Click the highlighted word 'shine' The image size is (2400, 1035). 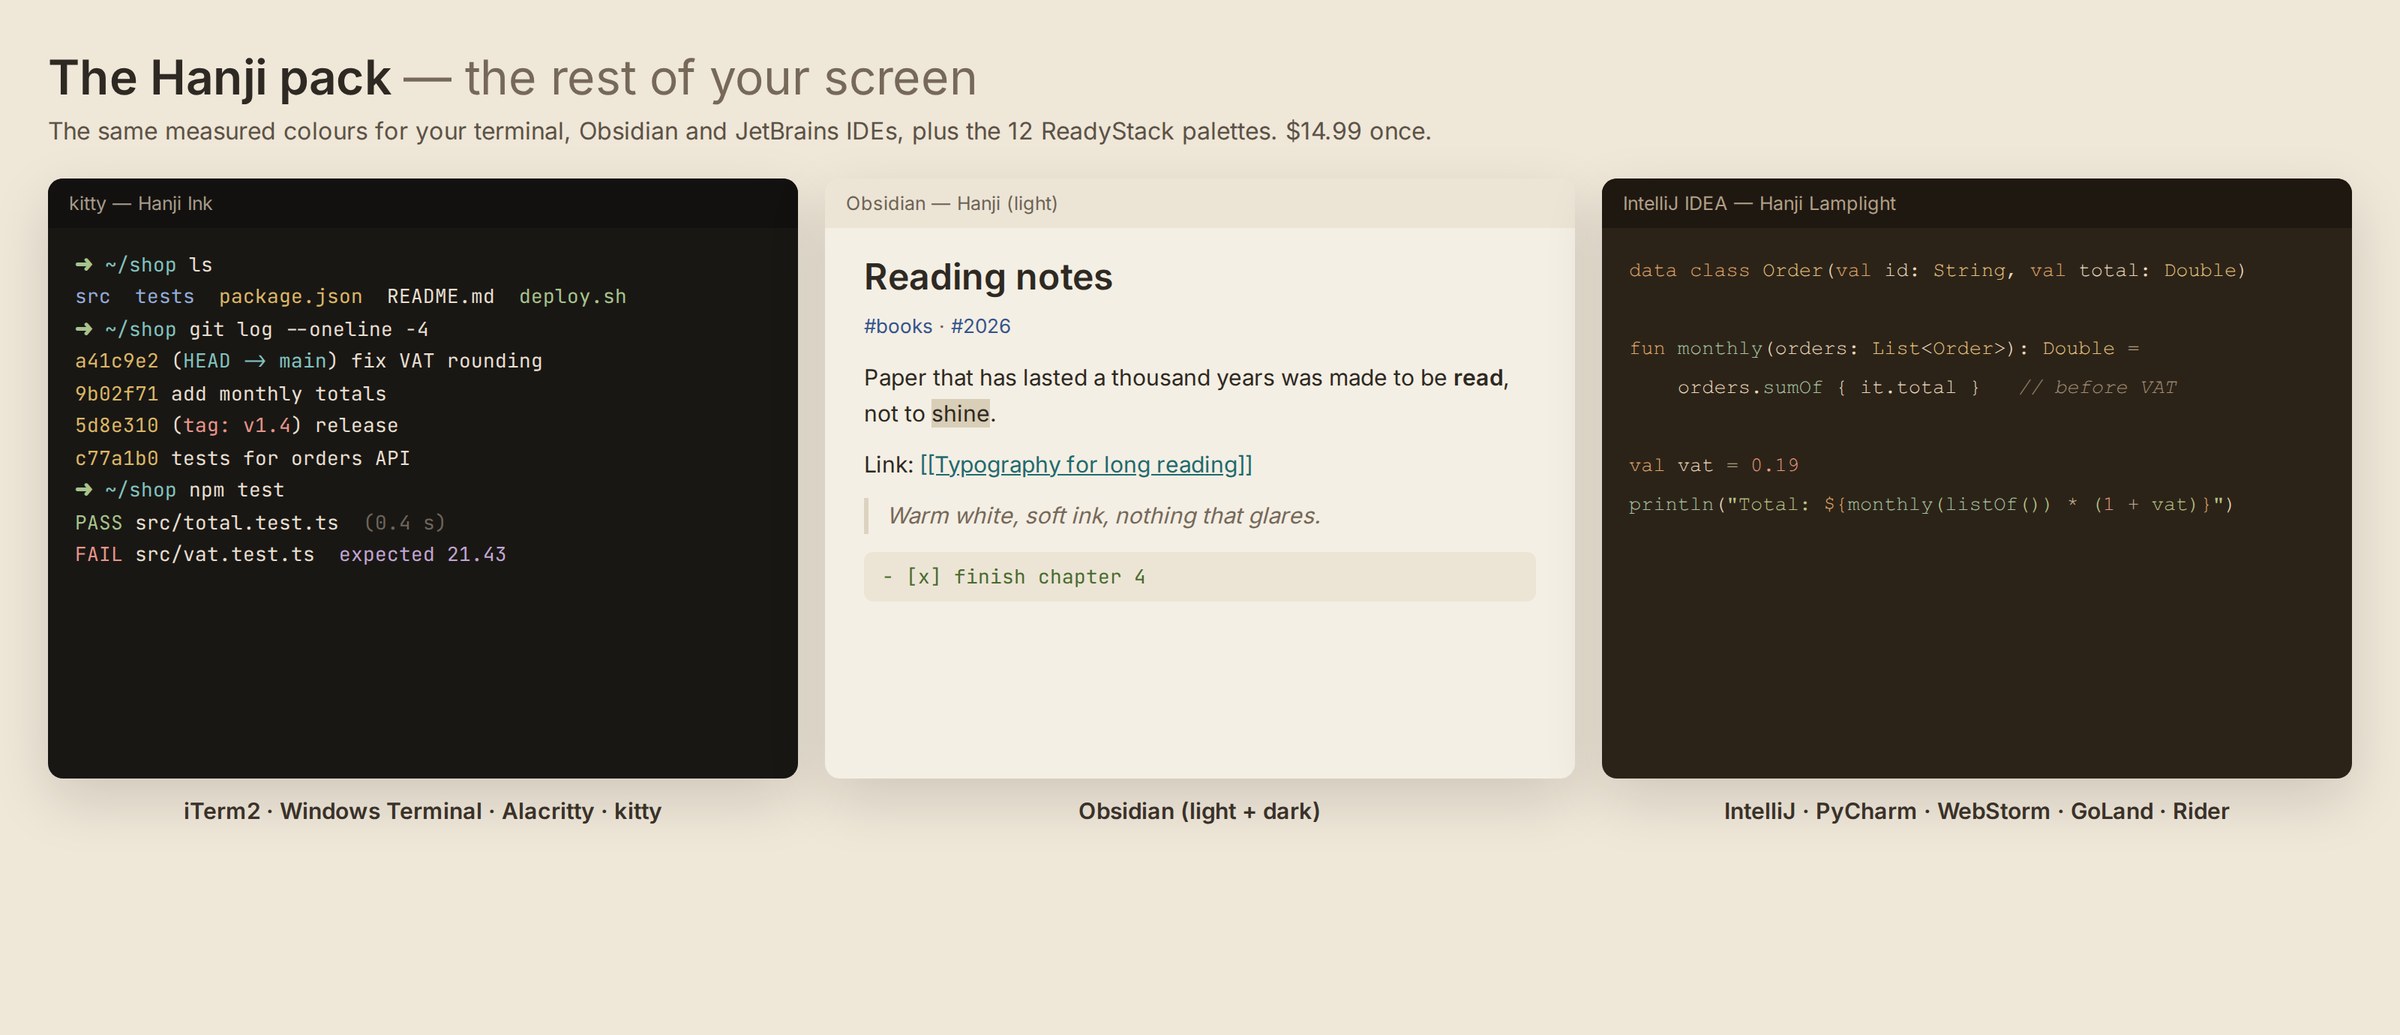961,414
